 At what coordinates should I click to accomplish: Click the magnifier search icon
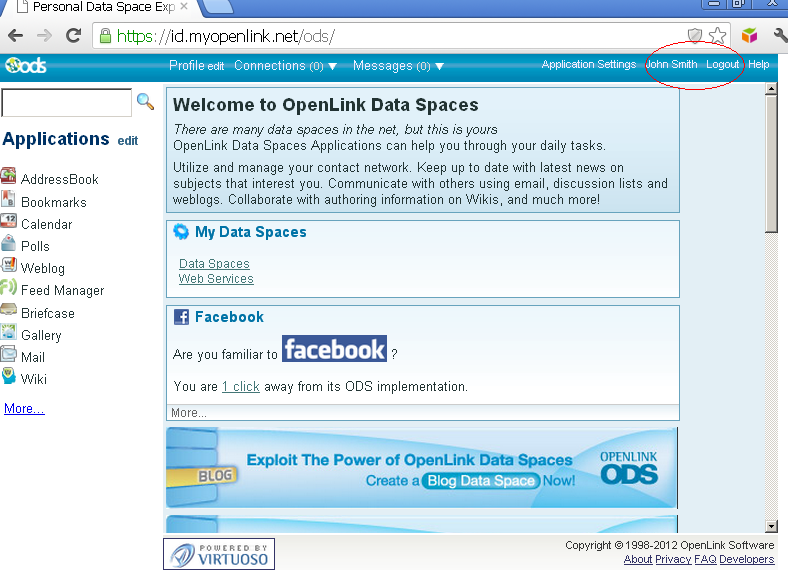[146, 101]
